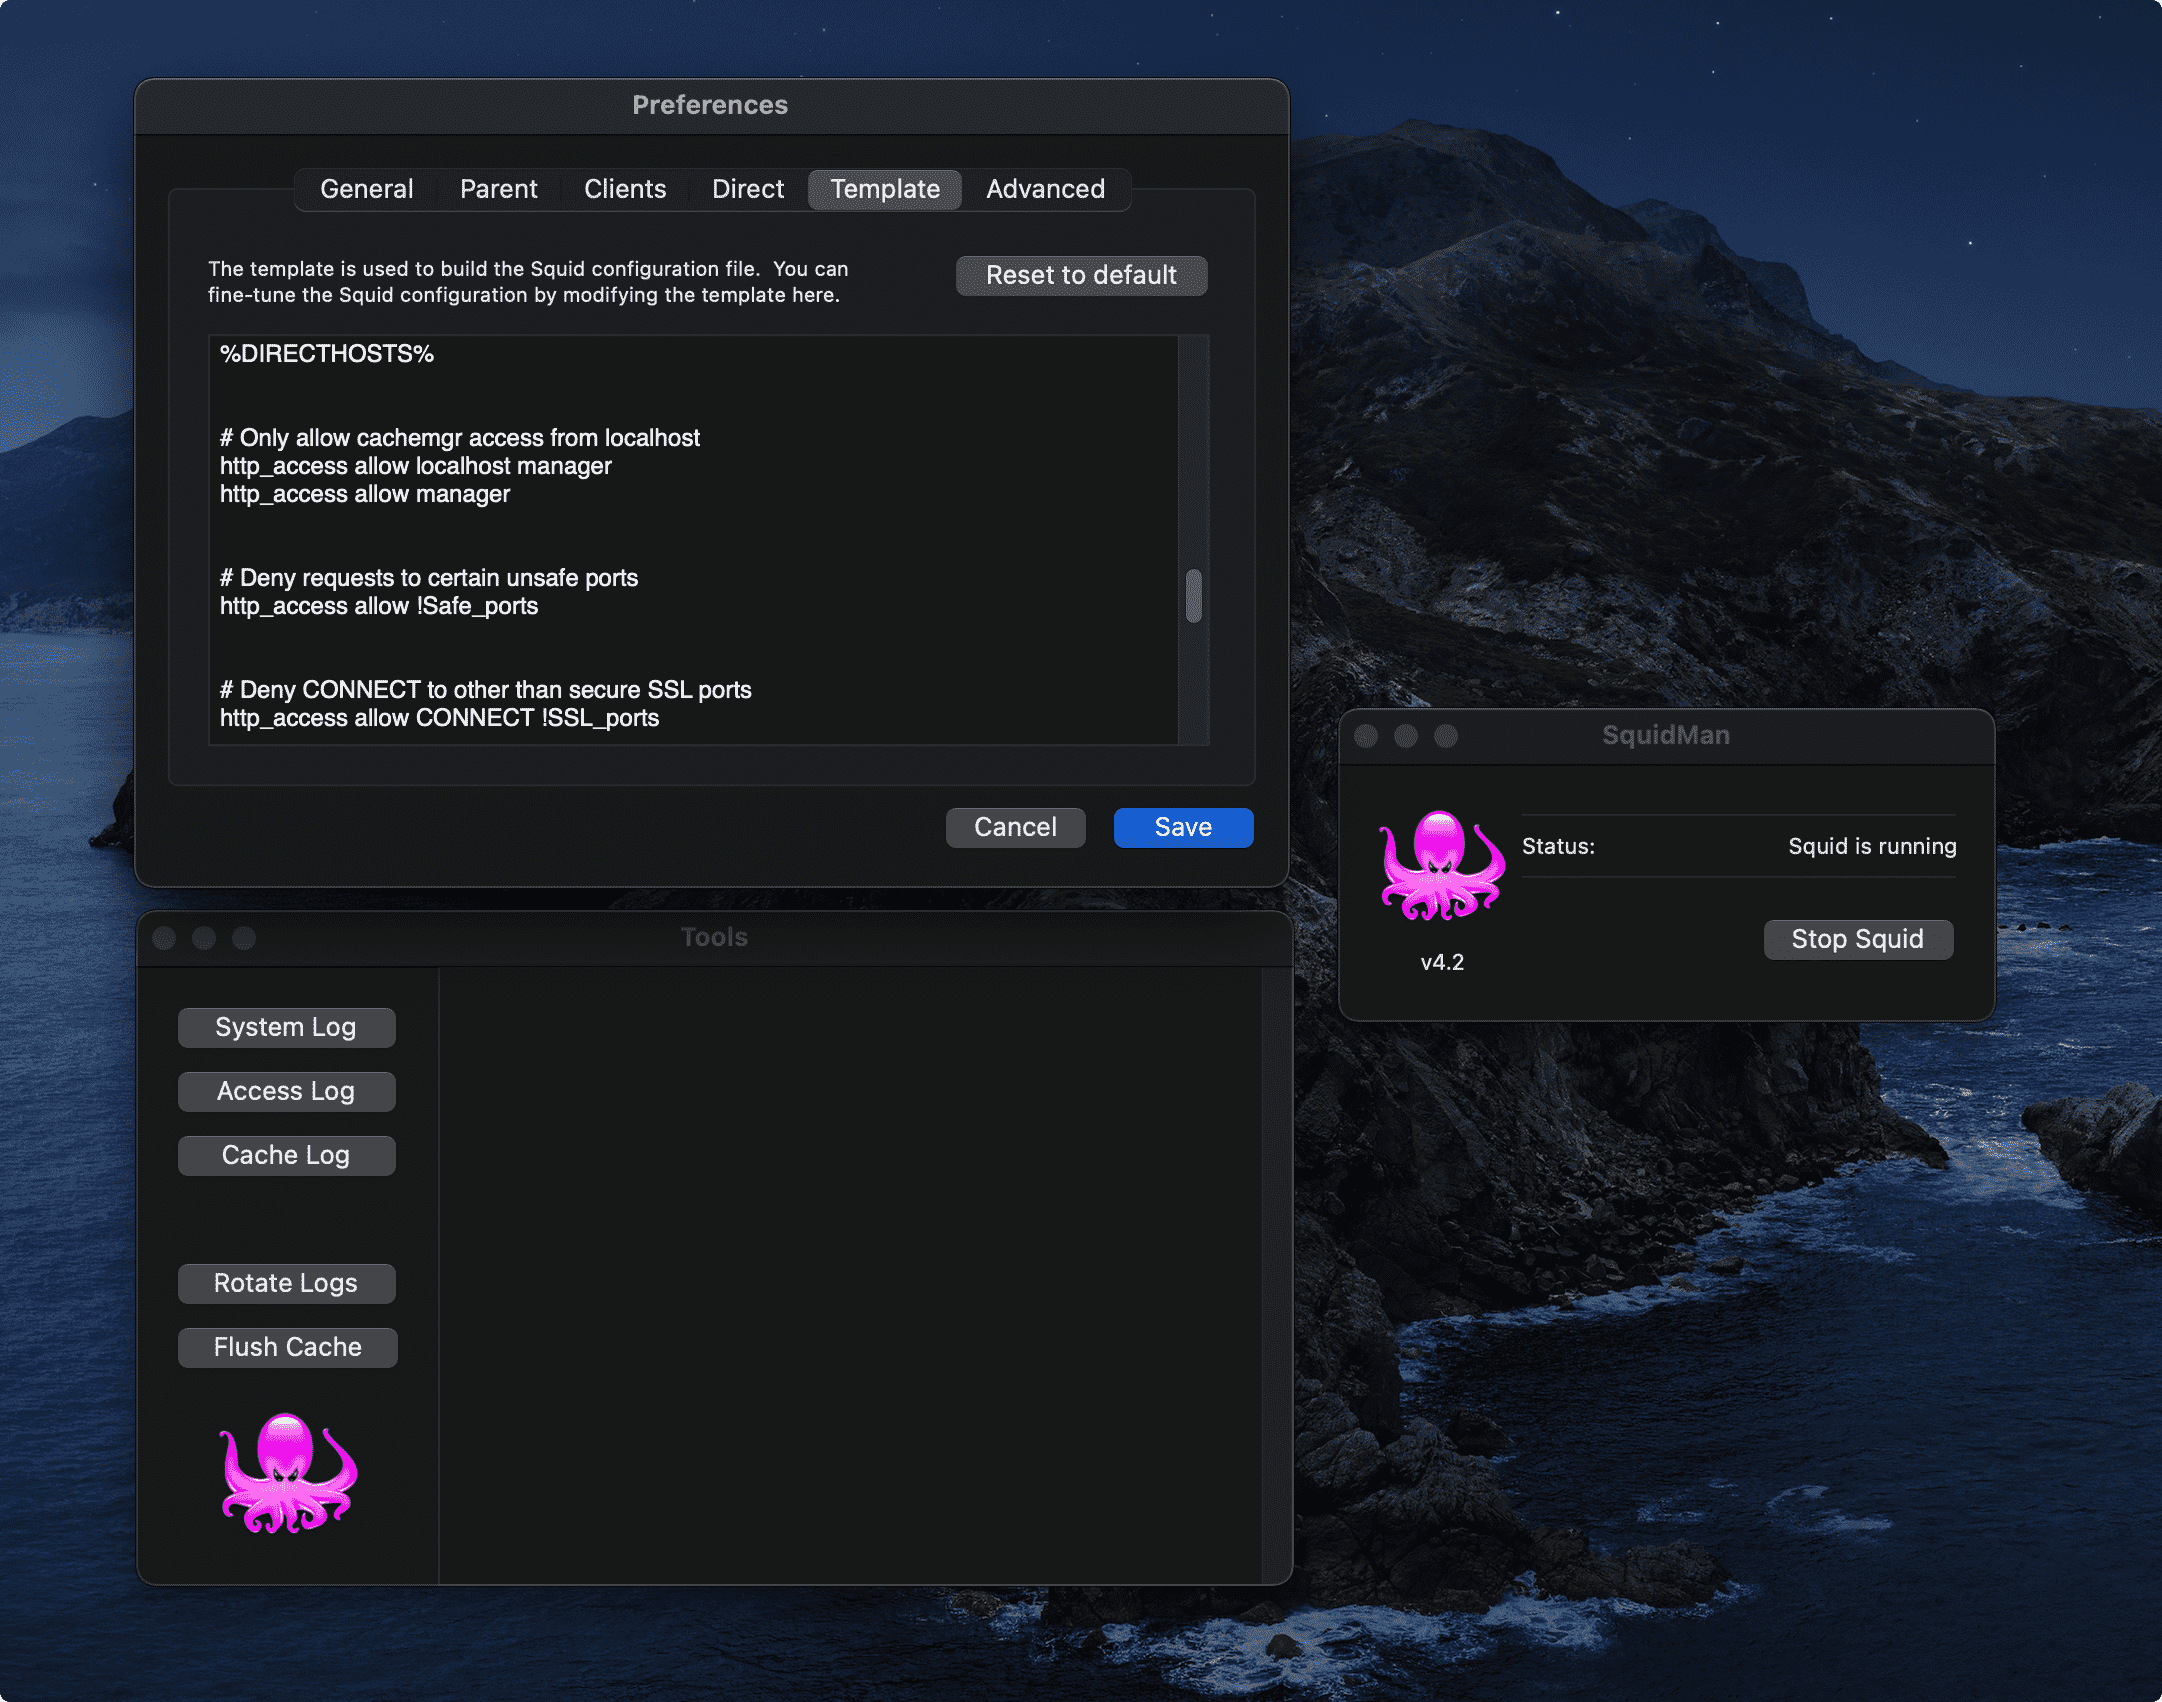
Task: Open the System Log
Action: pos(286,1027)
